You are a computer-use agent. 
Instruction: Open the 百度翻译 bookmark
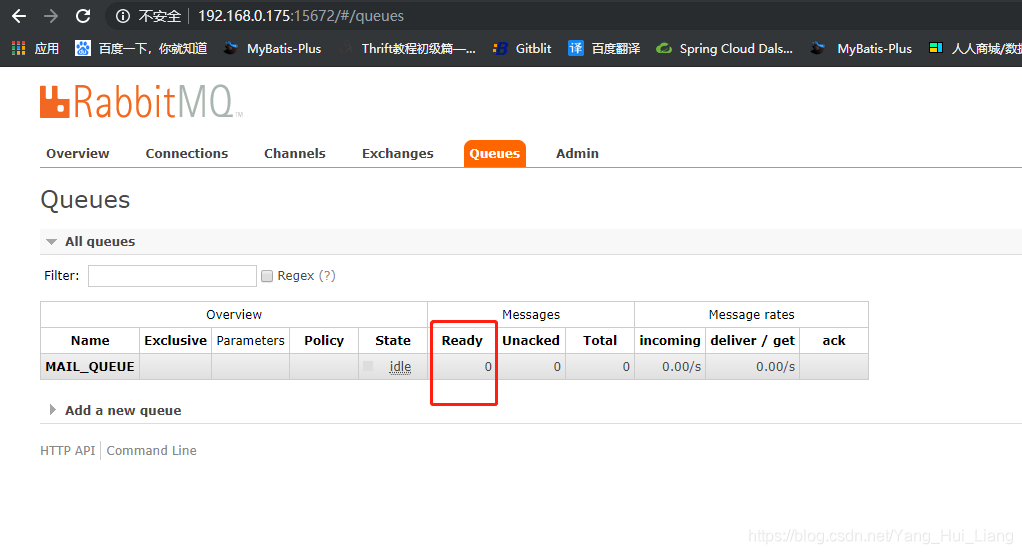click(604, 48)
